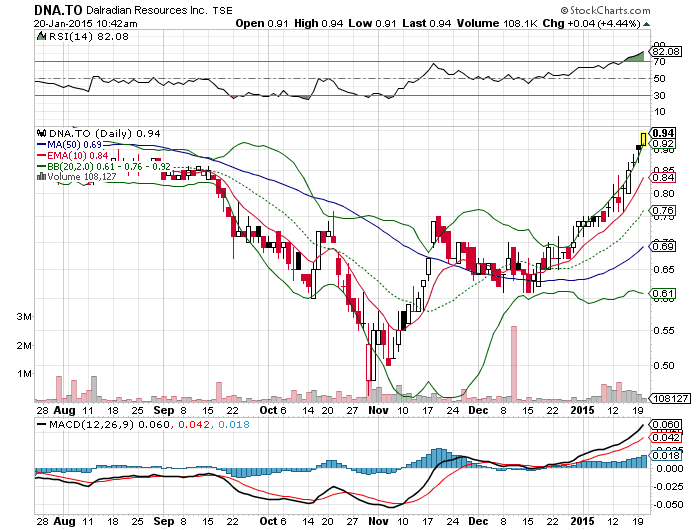Click the 0.000 MACD zero-line label

670,468
